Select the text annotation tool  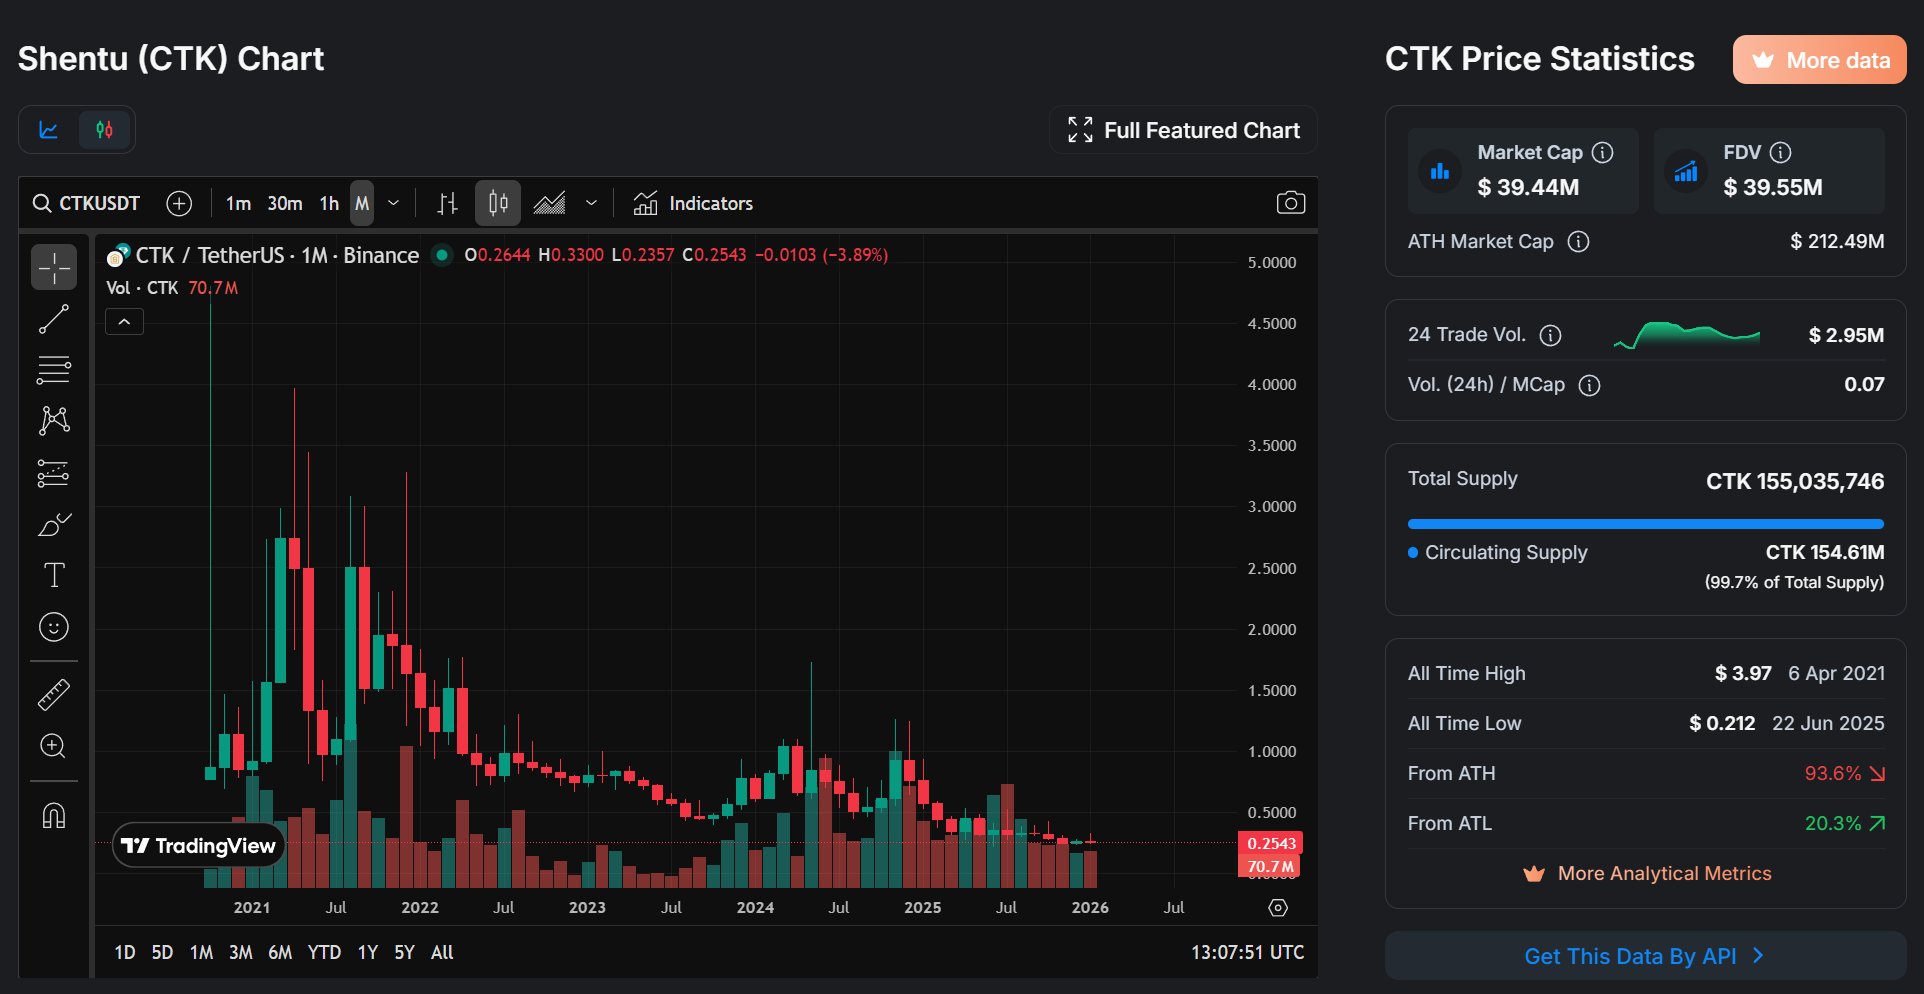click(x=54, y=575)
